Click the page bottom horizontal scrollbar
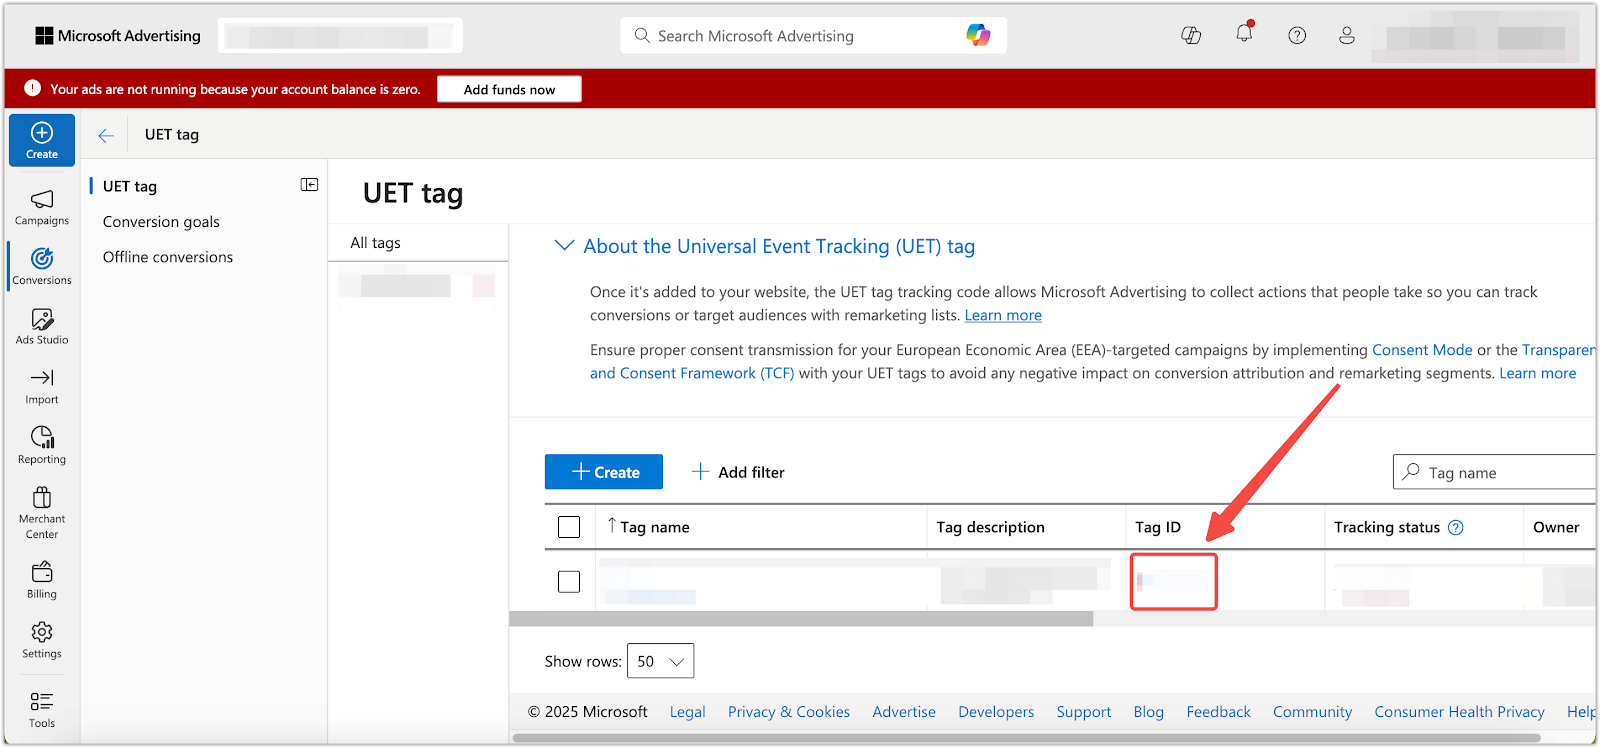Screen dimensions: 1600x748 point(1027,738)
